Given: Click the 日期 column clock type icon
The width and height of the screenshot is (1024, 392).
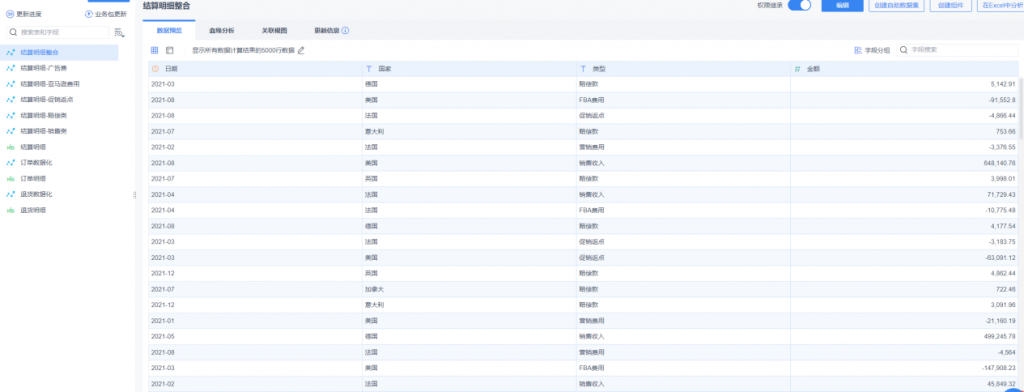Looking at the screenshot, I should (x=155, y=69).
